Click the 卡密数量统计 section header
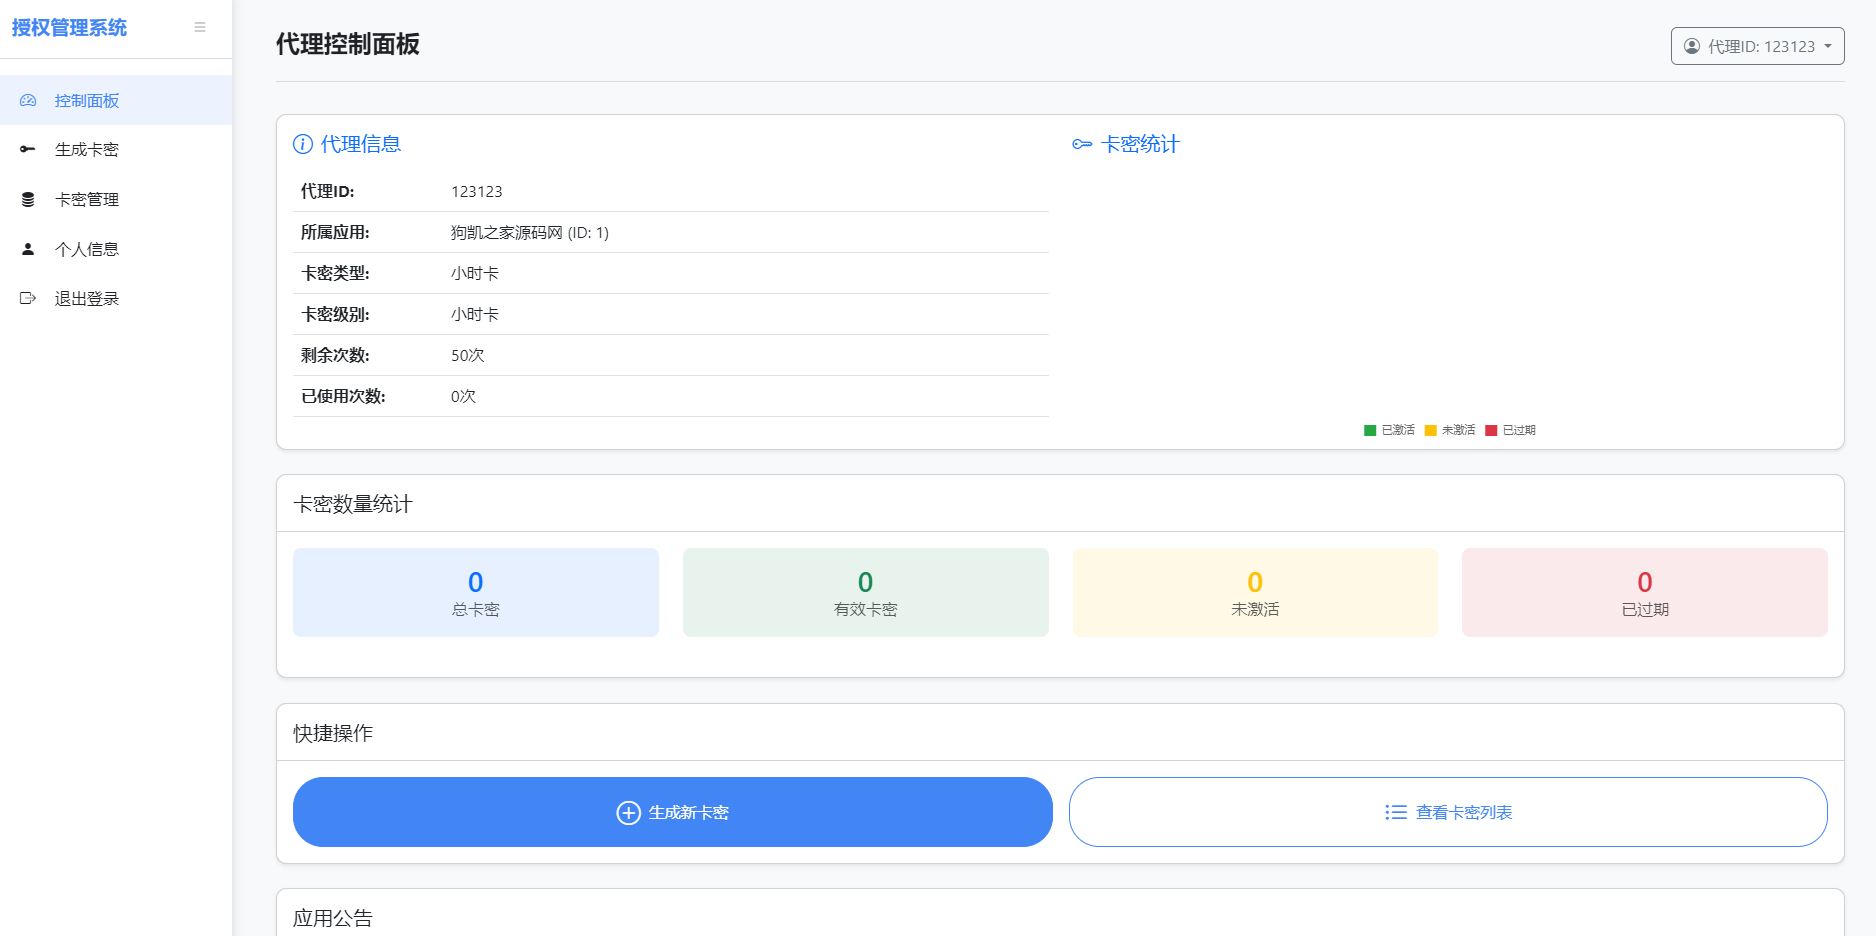The image size is (1876, 936). pos(353,504)
